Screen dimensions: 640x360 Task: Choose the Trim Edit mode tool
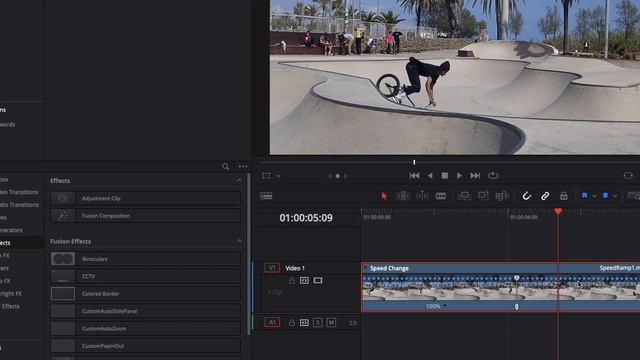(x=403, y=196)
